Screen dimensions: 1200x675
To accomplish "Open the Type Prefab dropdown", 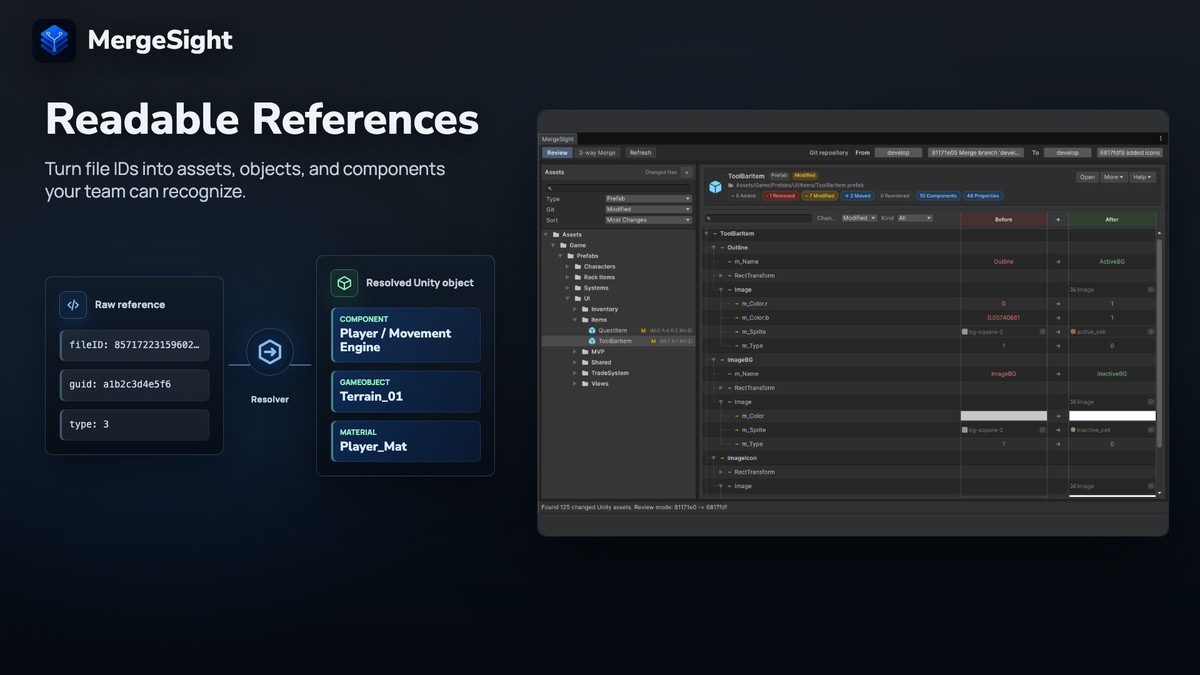I will point(648,198).
